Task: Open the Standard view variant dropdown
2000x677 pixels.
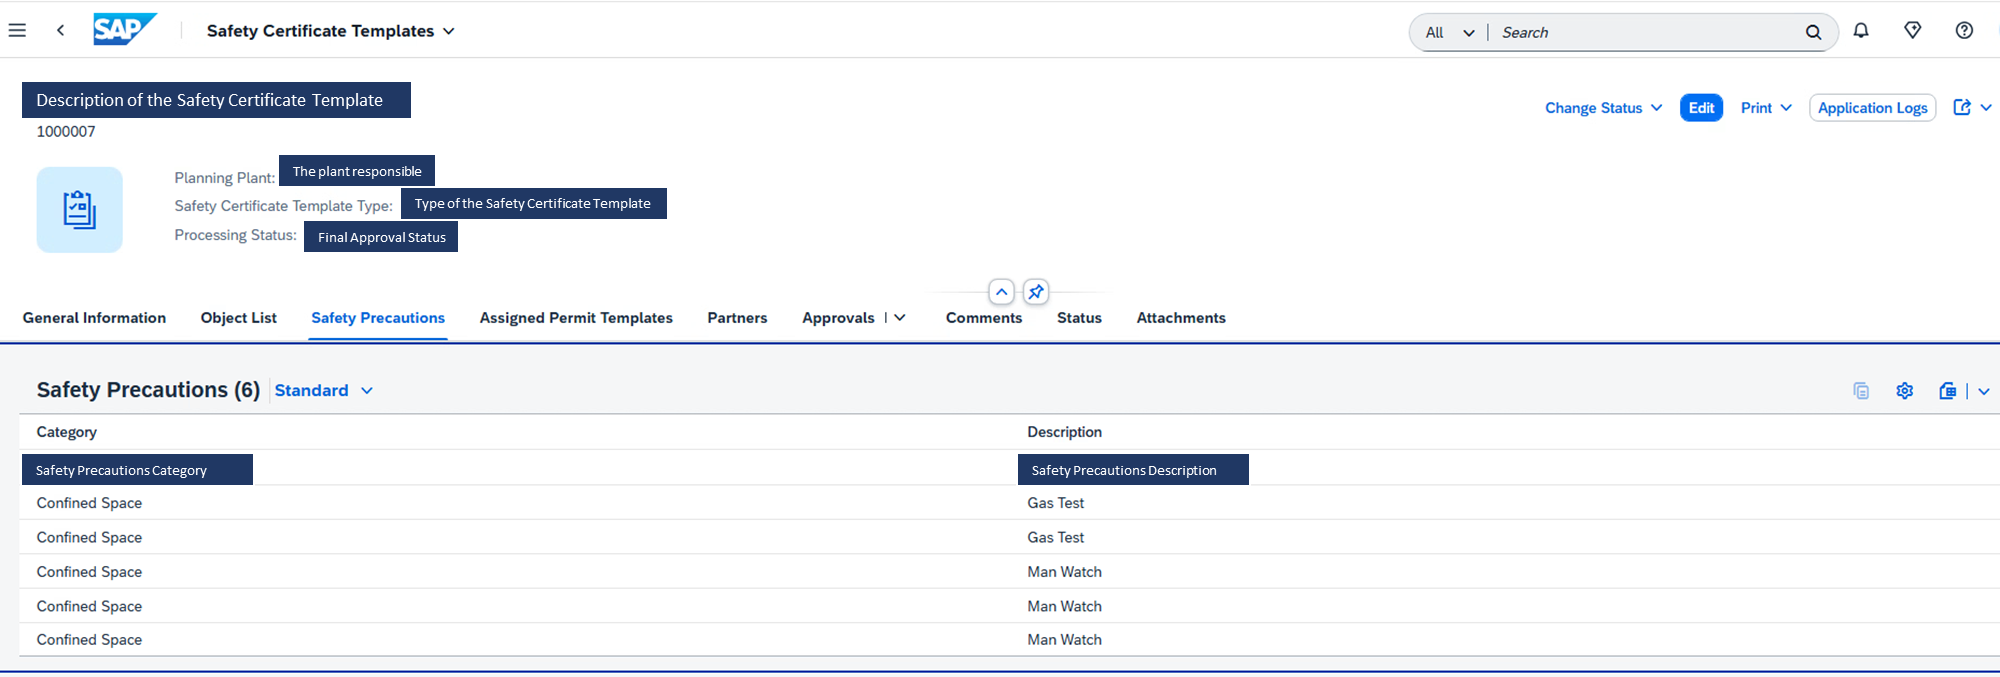Action: pyautogui.click(x=323, y=391)
